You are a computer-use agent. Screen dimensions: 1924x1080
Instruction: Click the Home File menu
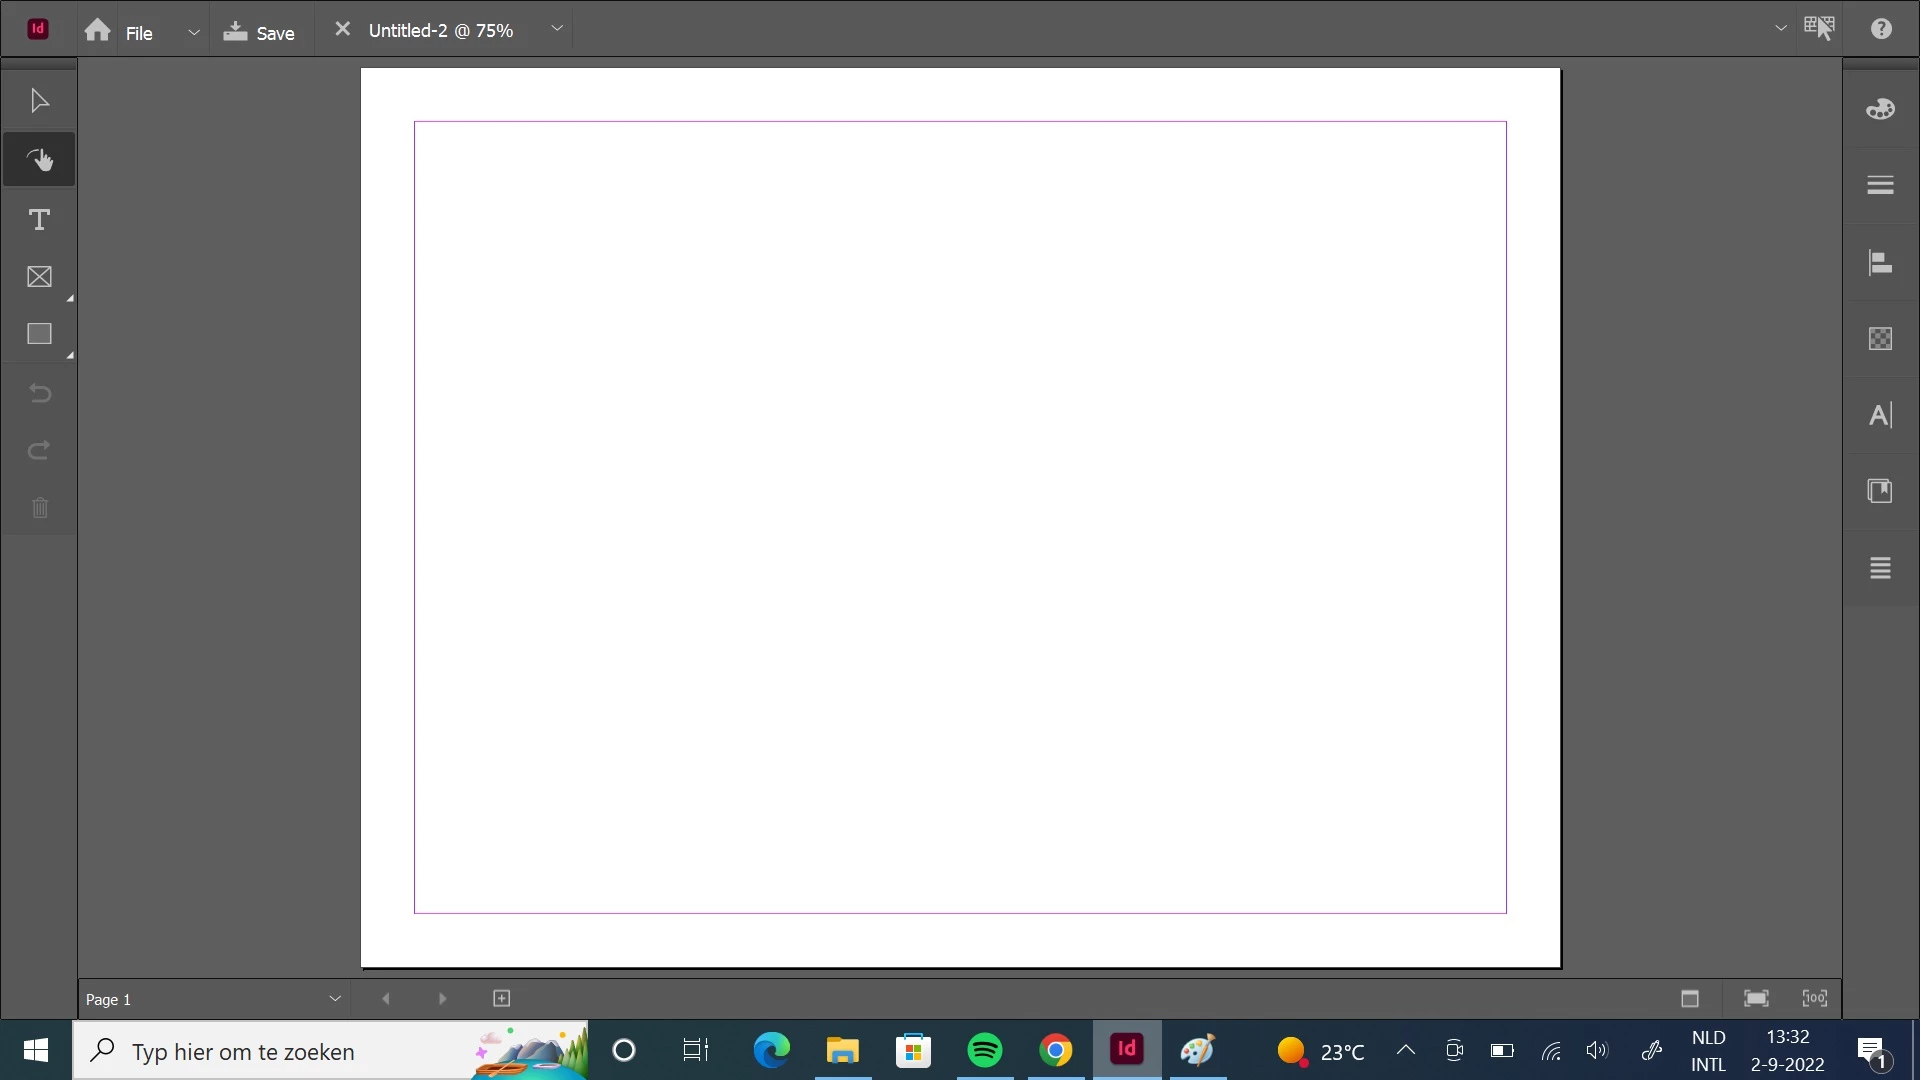119,32
